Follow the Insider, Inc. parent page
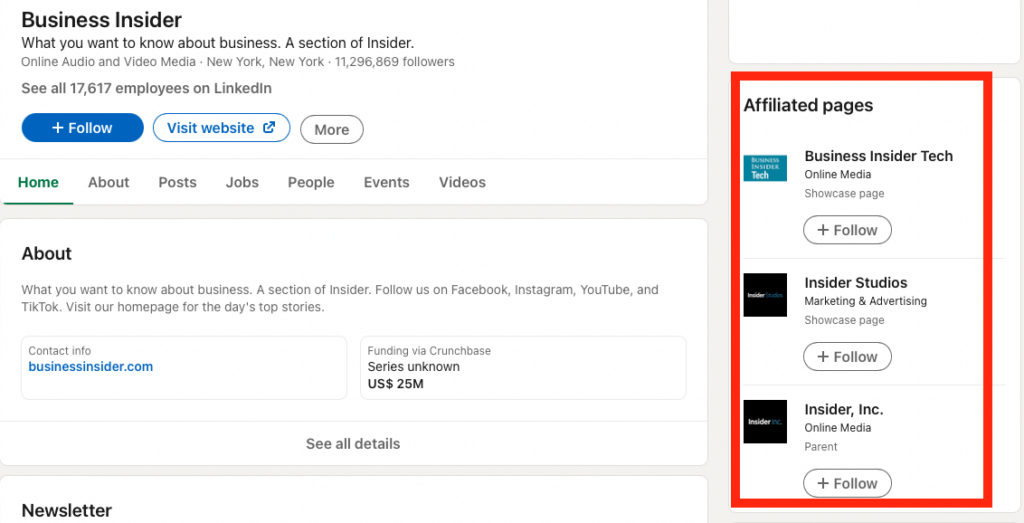 [847, 483]
